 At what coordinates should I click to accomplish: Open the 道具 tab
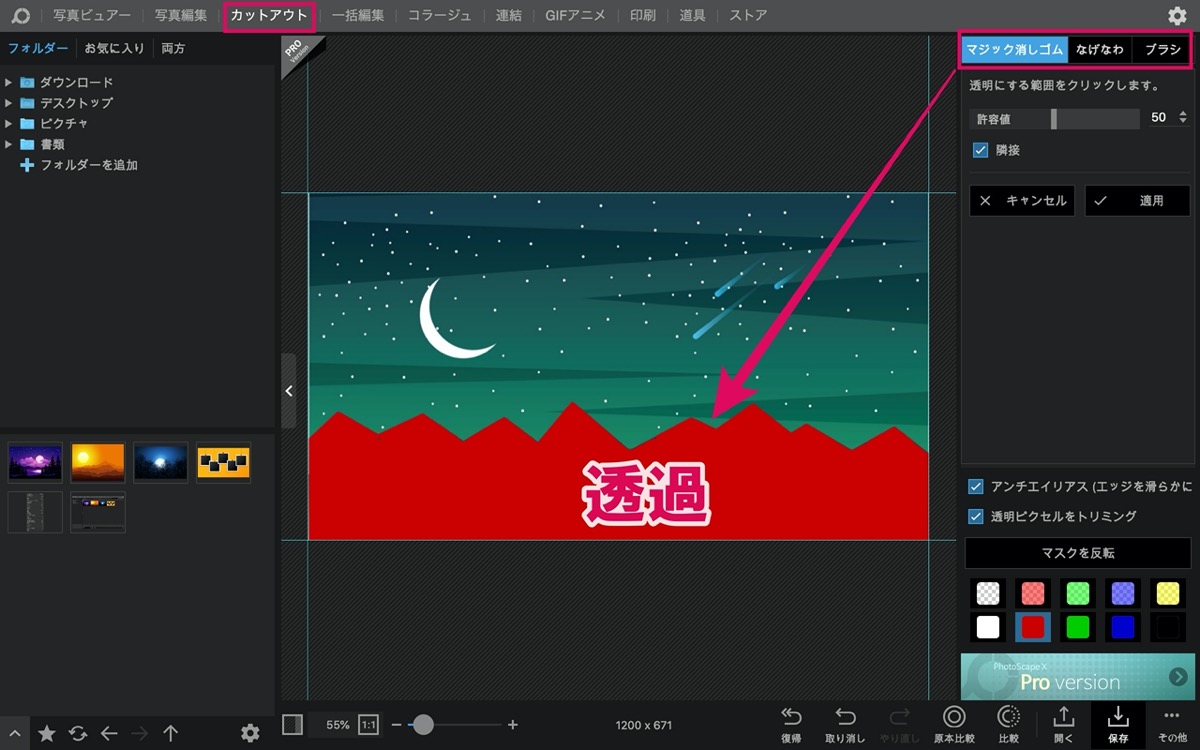pos(693,15)
